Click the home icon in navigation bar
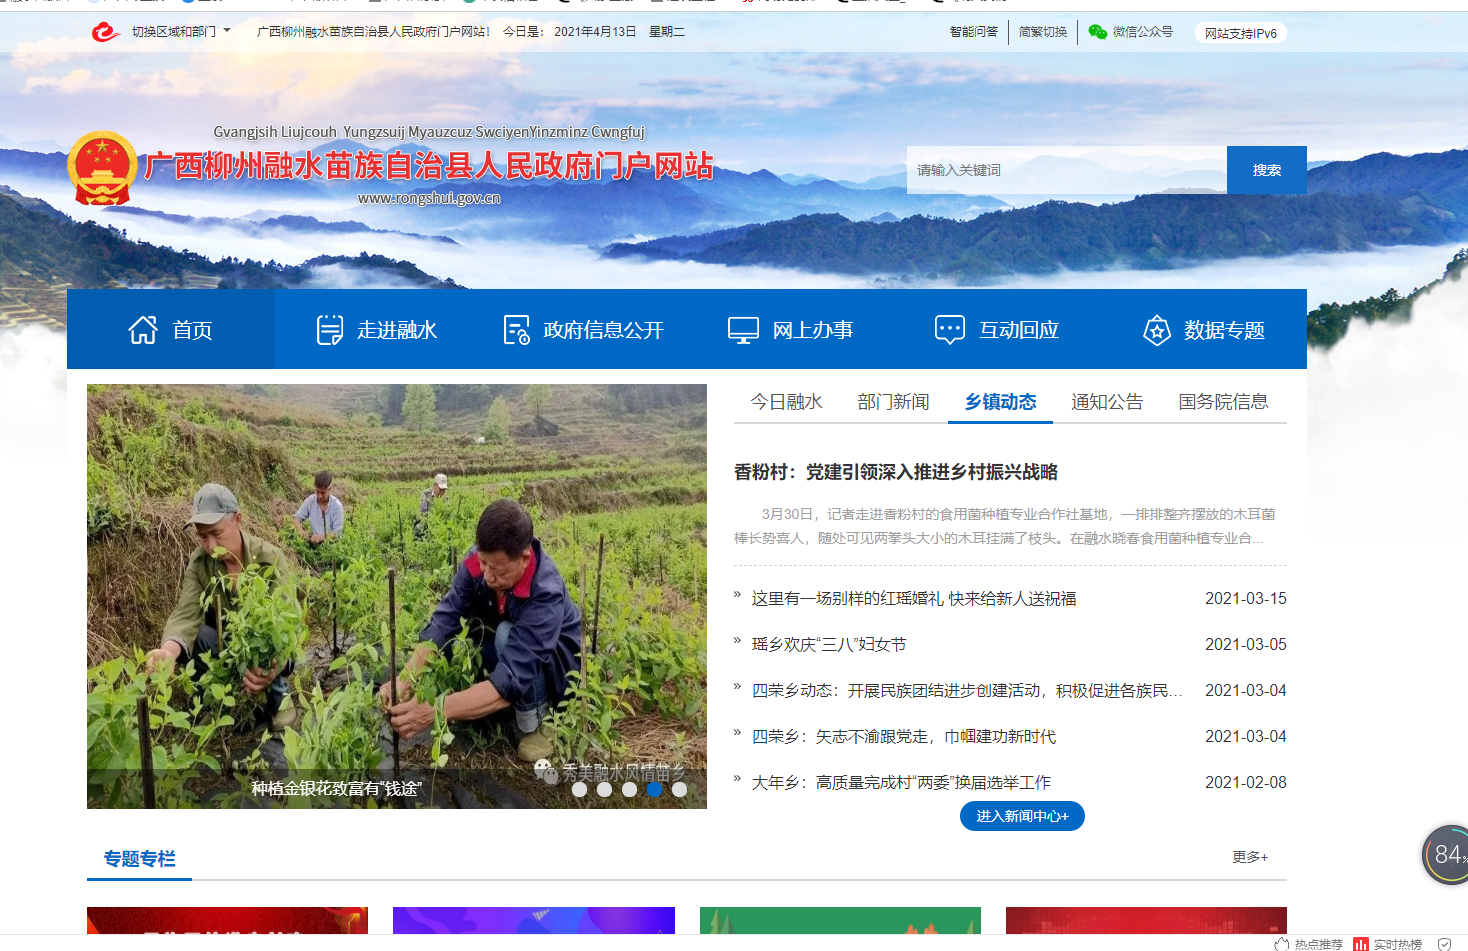1468x951 pixels. [143, 330]
